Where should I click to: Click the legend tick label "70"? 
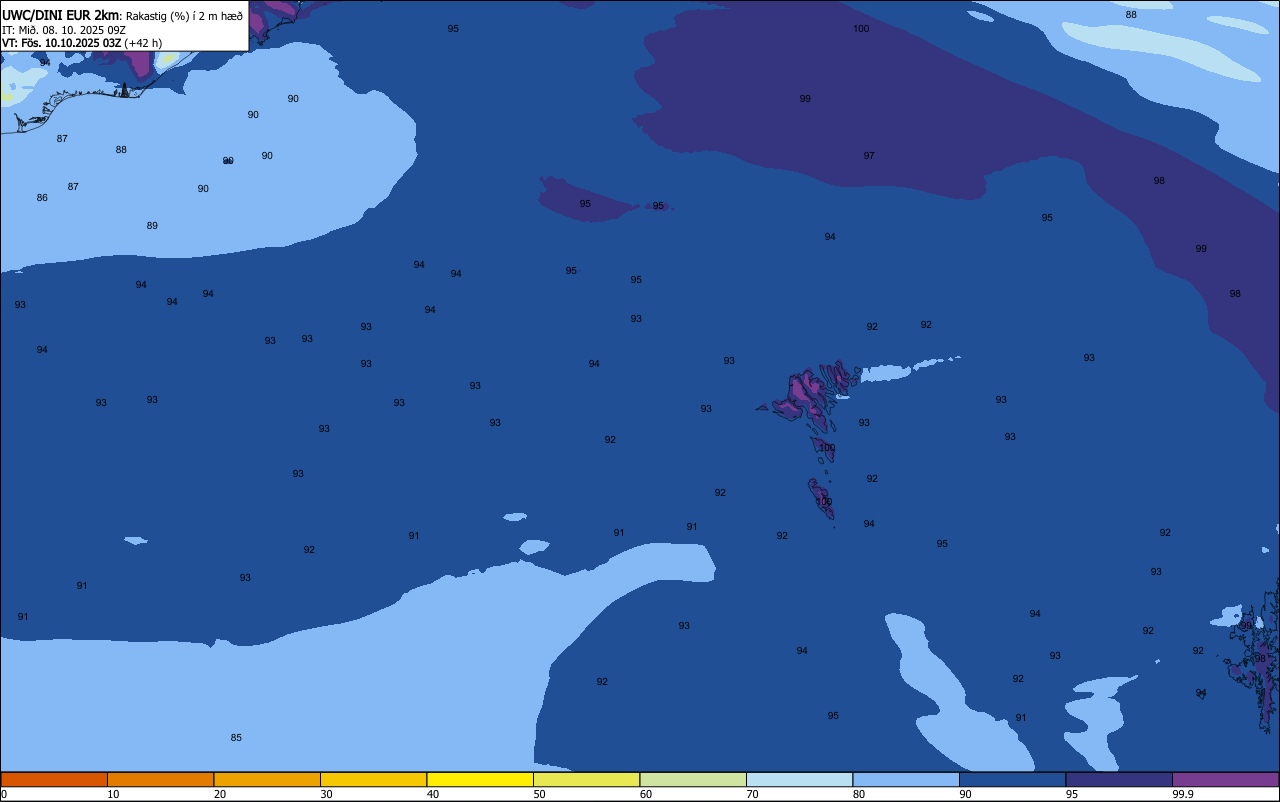tap(752, 794)
